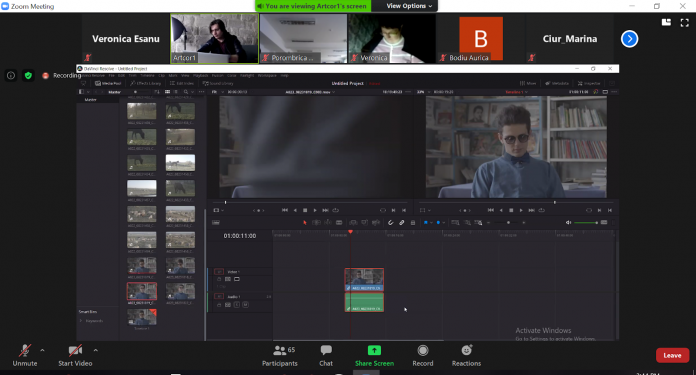
Task: Open Zoom View Options dropdown
Action: [409, 6]
